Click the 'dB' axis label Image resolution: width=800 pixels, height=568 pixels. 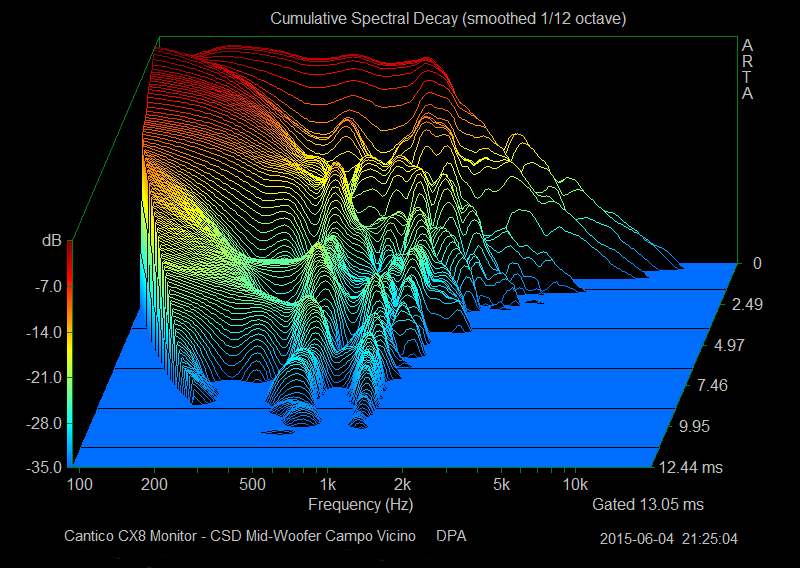point(52,240)
